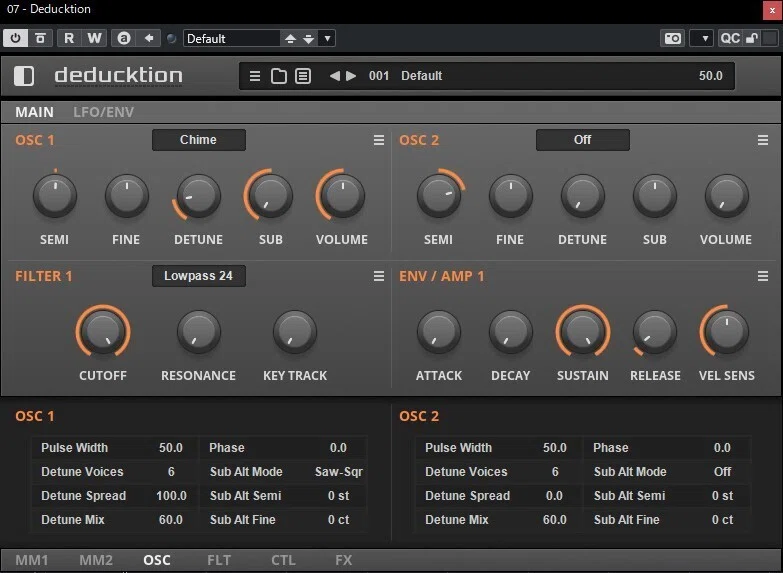Open OSC 2 Sub Alt Mode Off
The image size is (783, 573).
722,472
